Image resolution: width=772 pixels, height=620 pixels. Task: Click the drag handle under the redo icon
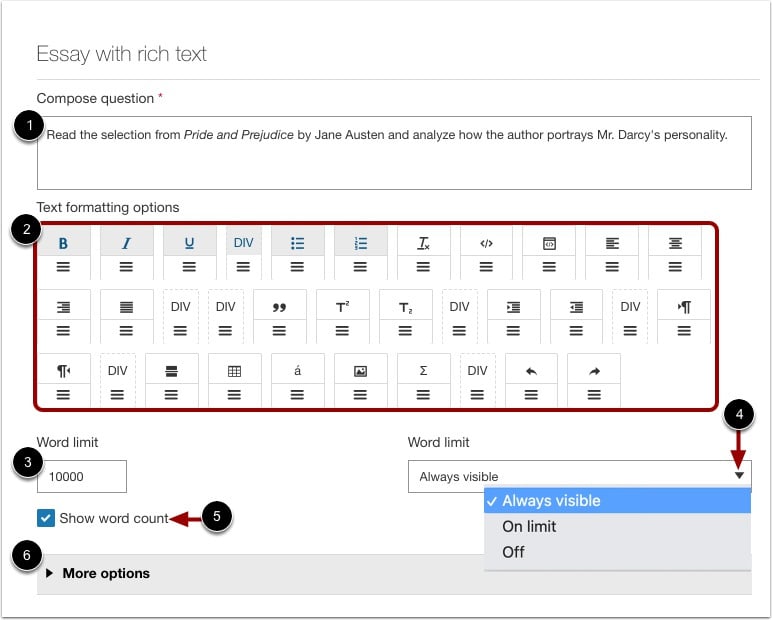point(594,394)
